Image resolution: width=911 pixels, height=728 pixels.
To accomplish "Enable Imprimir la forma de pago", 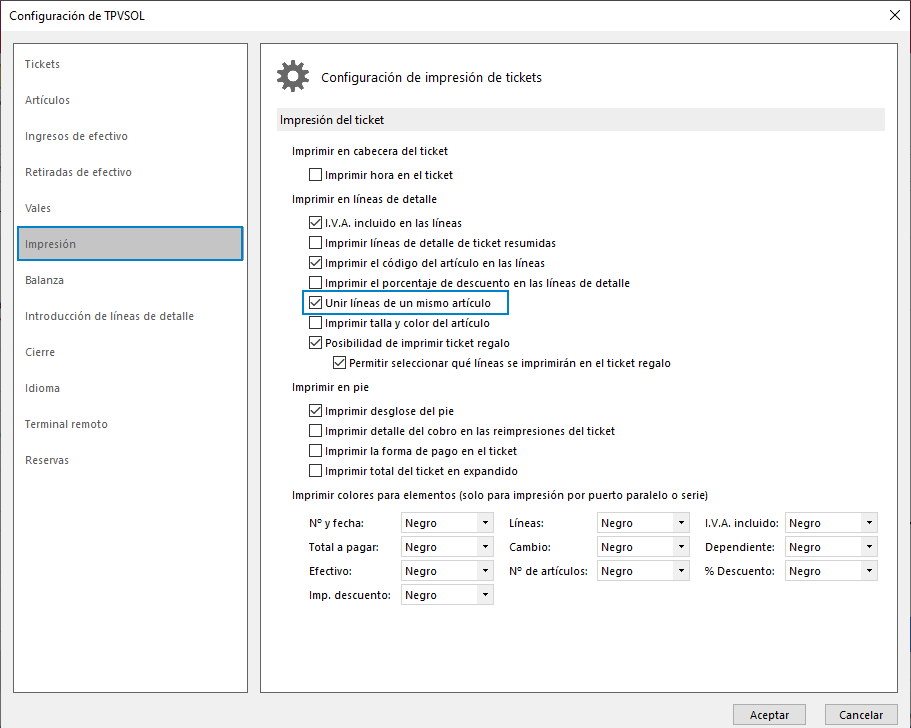I will pyautogui.click(x=315, y=451).
